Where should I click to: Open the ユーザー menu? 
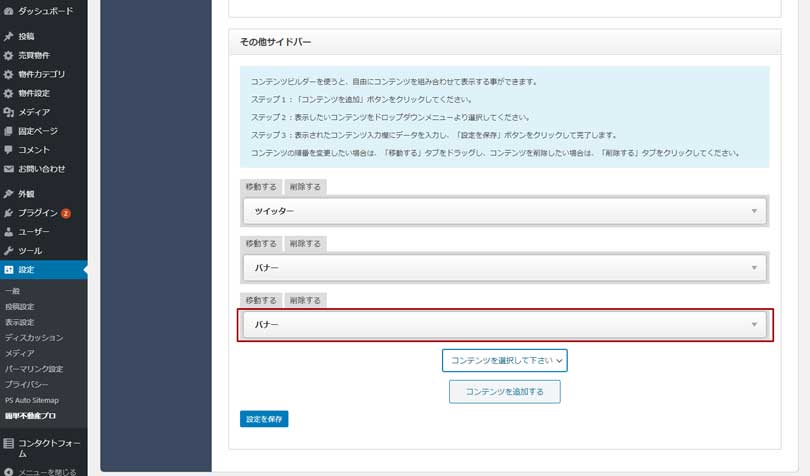(x=33, y=232)
